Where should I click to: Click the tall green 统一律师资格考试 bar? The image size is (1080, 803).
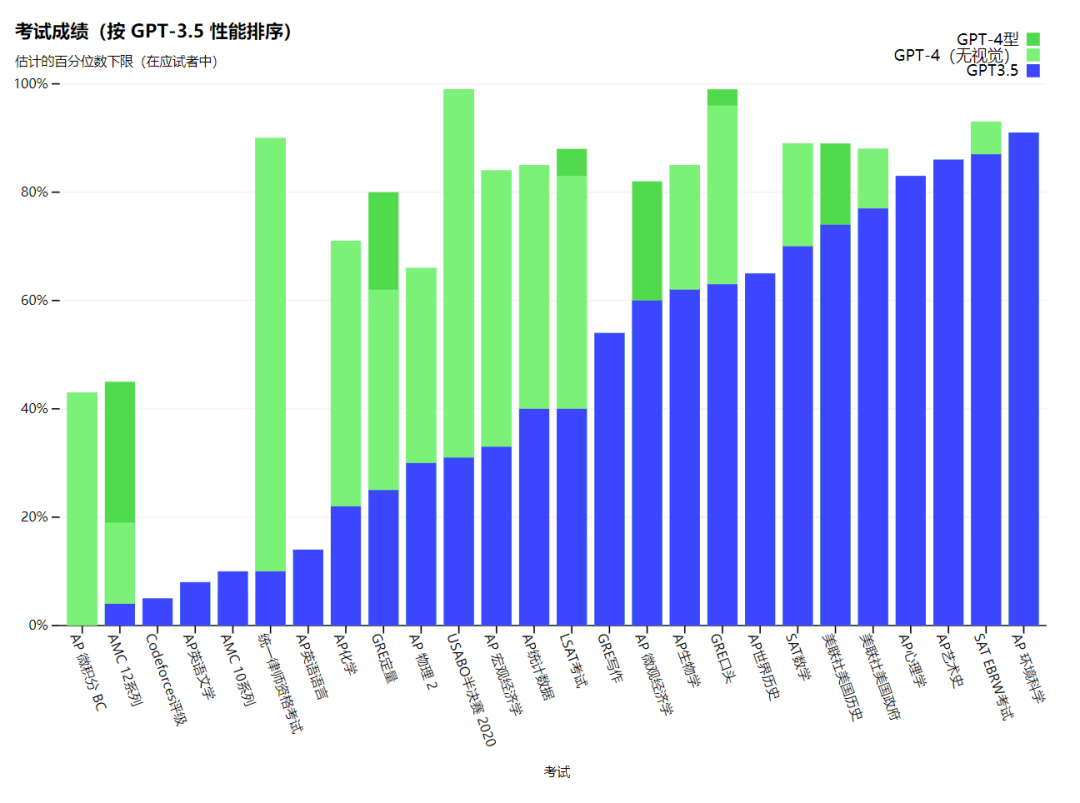click(271, 354)
